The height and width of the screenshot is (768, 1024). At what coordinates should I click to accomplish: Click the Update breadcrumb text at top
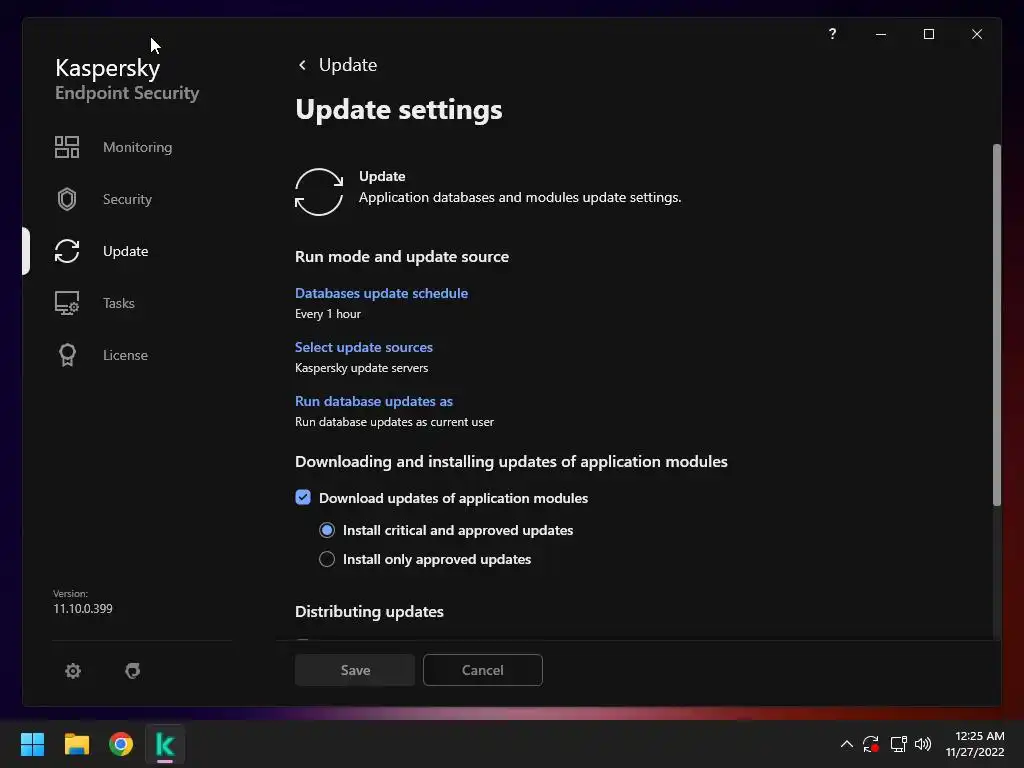[x=348, y=65]
